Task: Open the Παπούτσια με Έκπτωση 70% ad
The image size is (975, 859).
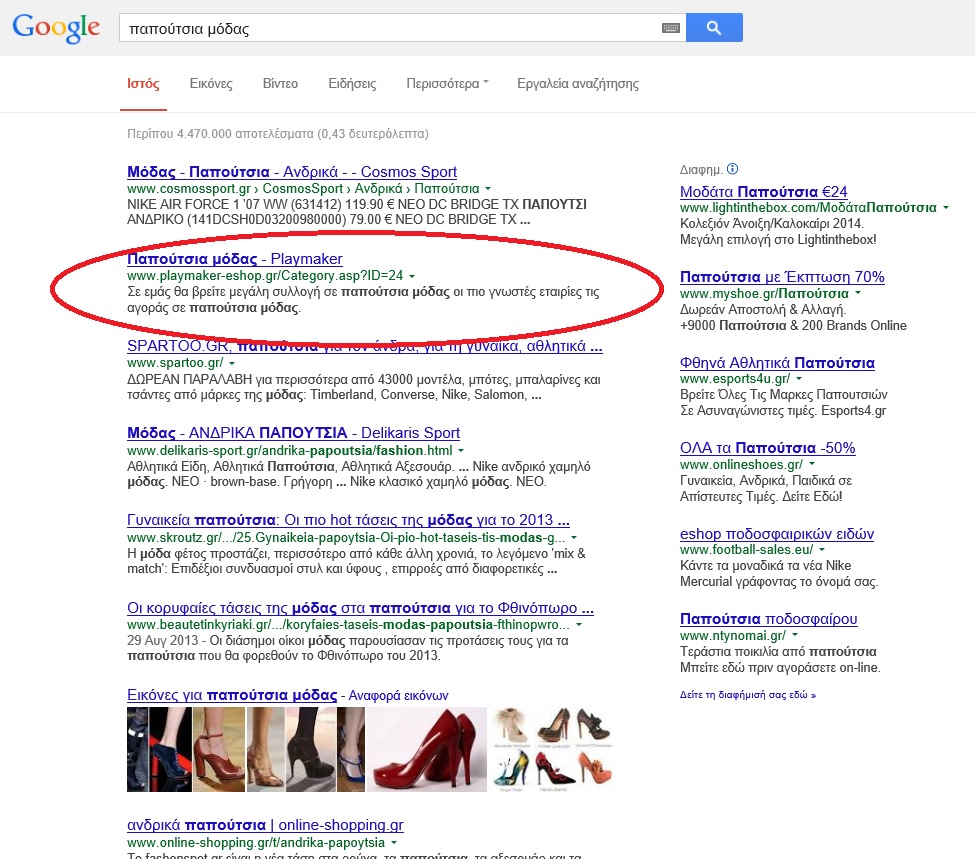Action: pyautogui.click(x=782, y=277)
